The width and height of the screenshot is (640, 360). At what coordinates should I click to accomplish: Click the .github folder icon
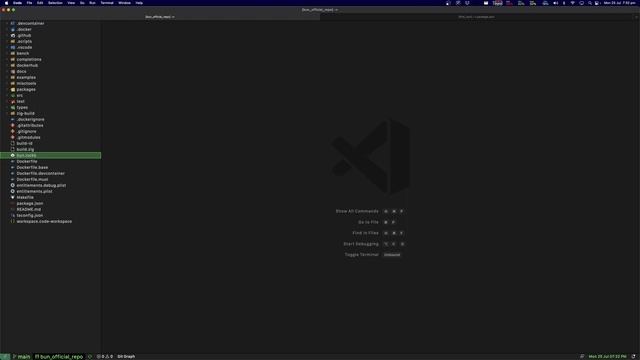pyautogui.click(x=13, y=36)
